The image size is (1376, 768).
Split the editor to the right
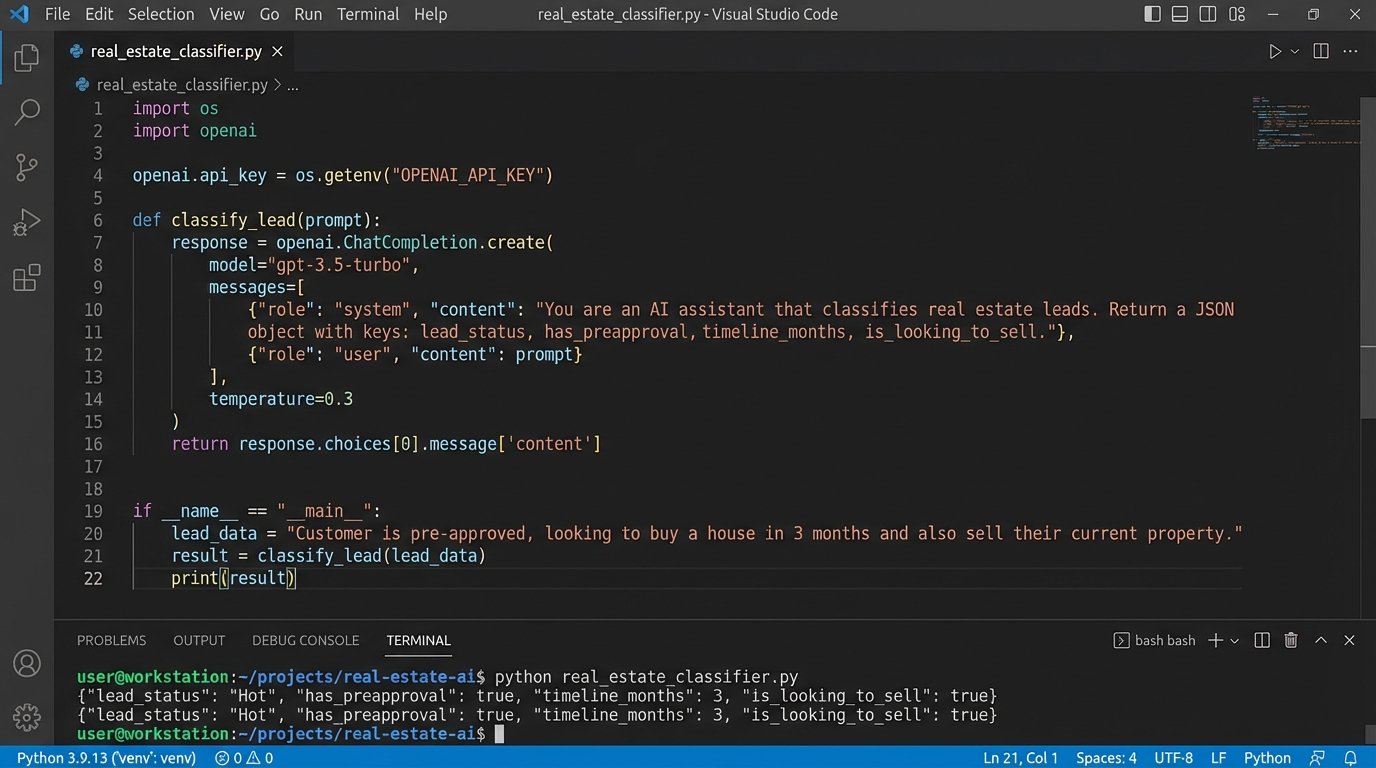click(x=1321, y=51)
